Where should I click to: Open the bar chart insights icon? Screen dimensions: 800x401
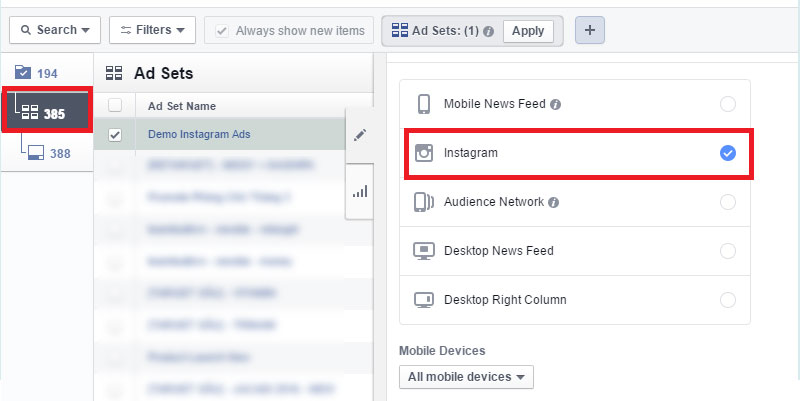click(x=360, y=191)
